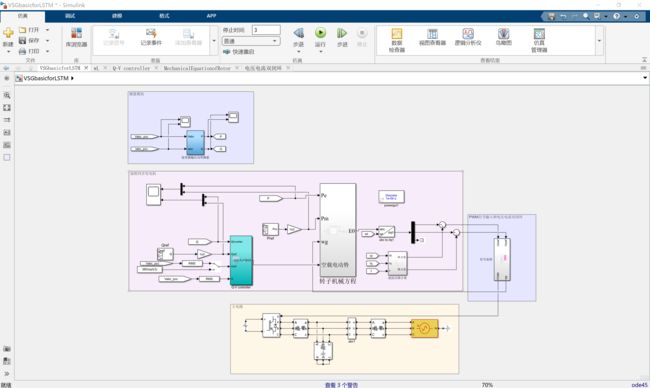
Task: Select the inverter bridge block in the main circuit
Action: click(272, 325)
